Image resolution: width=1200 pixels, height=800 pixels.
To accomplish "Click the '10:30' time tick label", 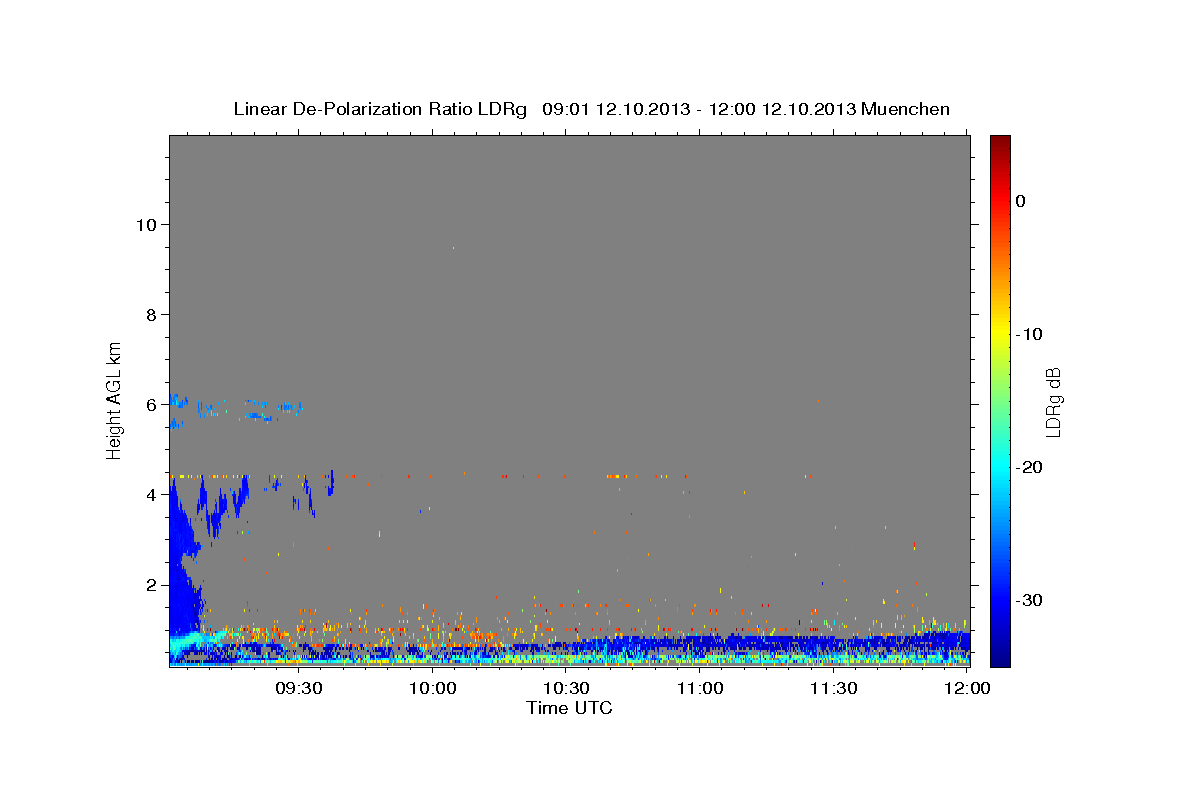I will 566,689.
